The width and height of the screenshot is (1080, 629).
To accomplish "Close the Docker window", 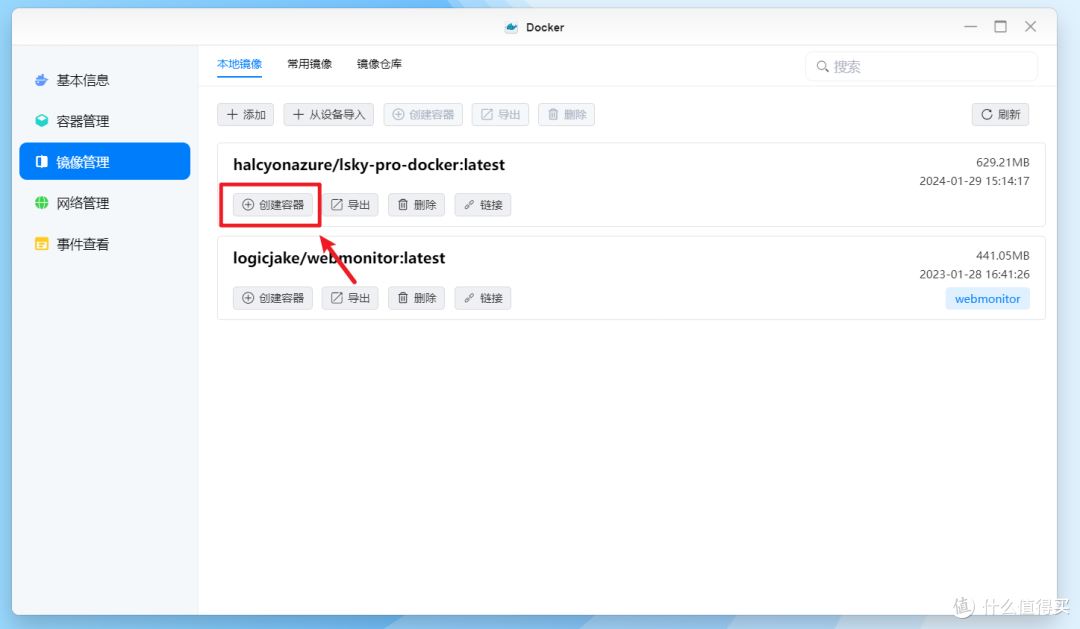I will point(1030,27).
